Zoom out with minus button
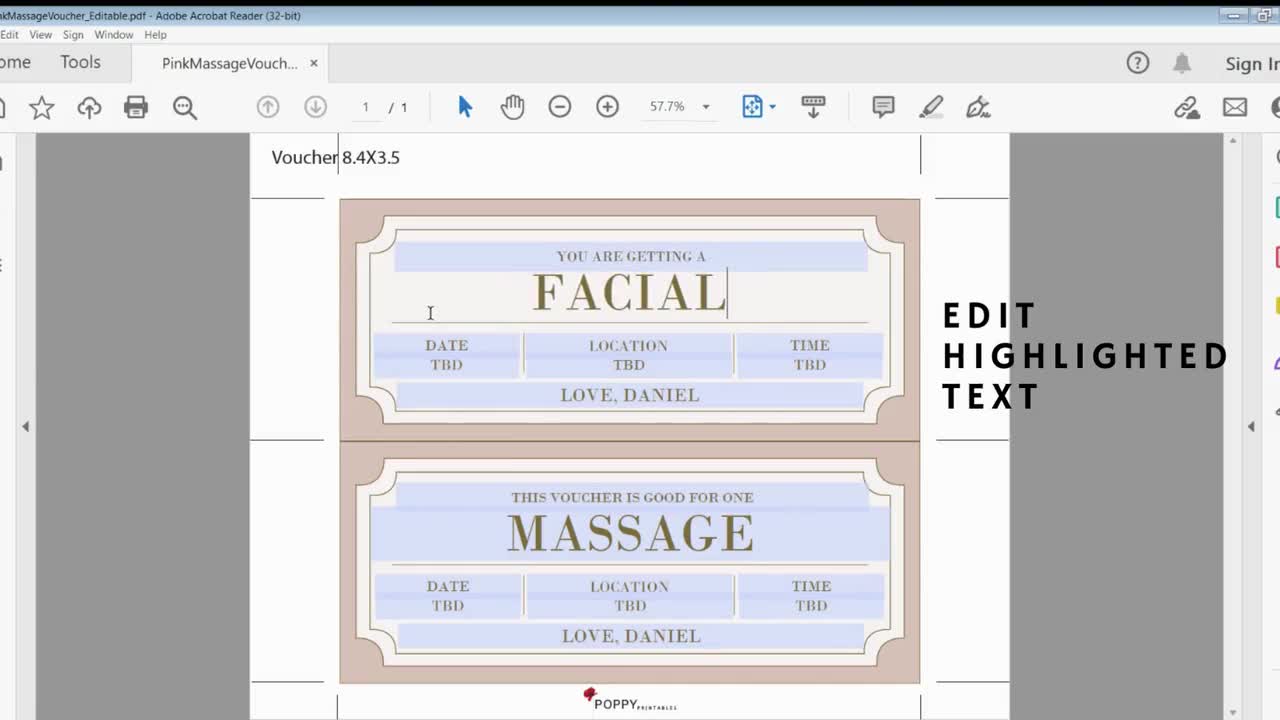 560,107
